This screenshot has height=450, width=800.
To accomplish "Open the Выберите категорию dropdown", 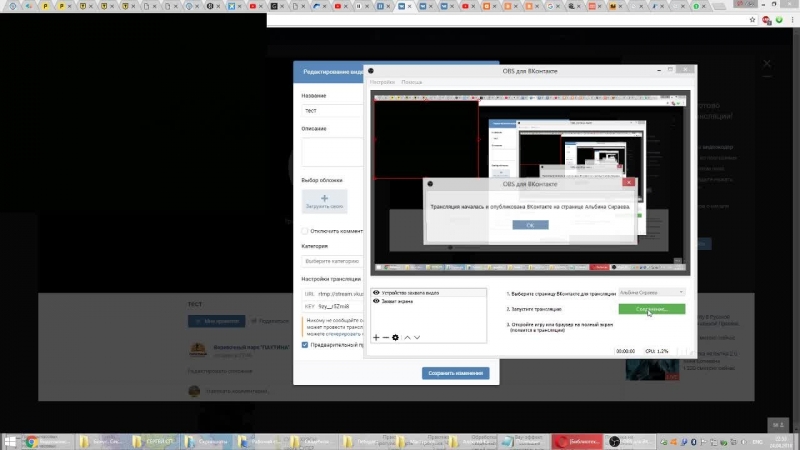I will [332, 261].
